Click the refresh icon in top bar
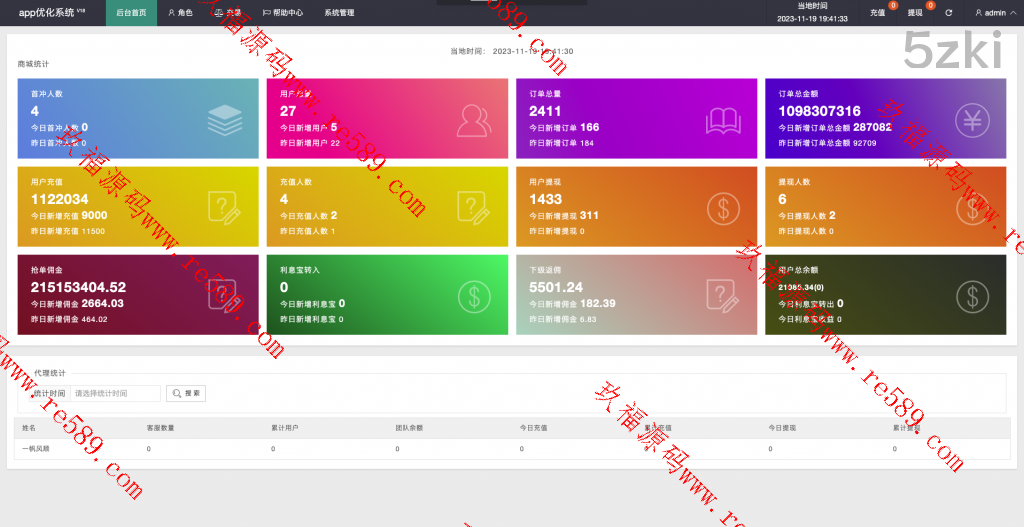This screenshot has height=527, width=1024. point(948,13)
